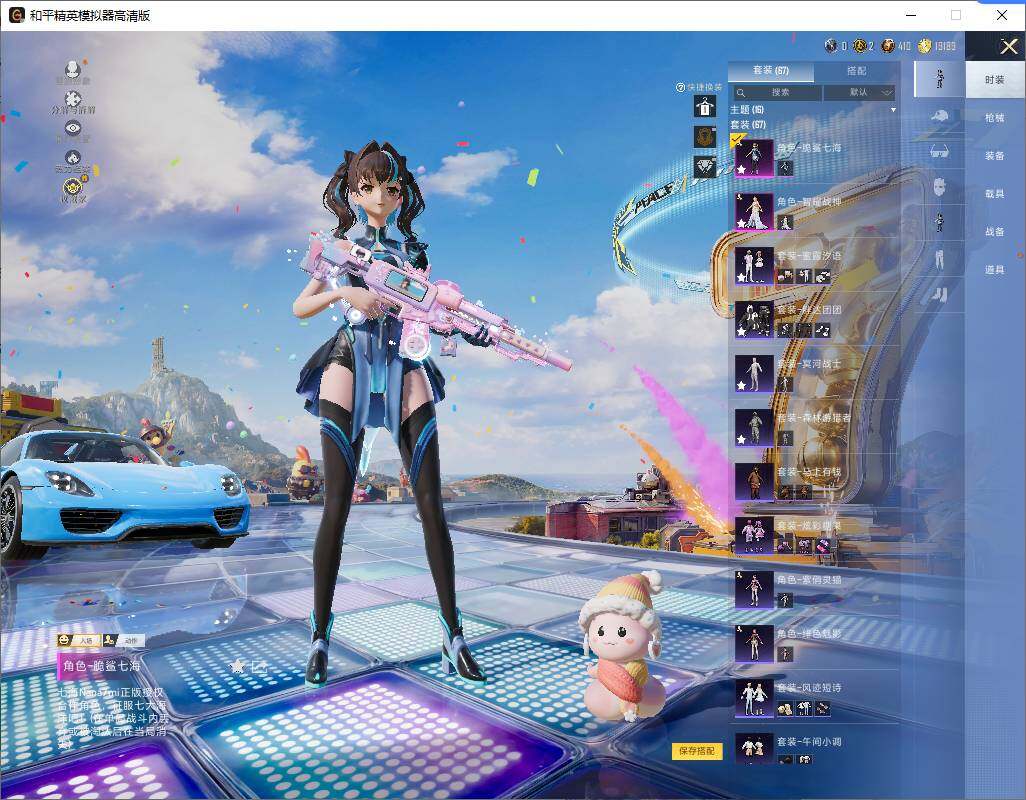1026x800 pixels.
Task: Open the 装备 equipment tab
Action: tap(995, 156)
